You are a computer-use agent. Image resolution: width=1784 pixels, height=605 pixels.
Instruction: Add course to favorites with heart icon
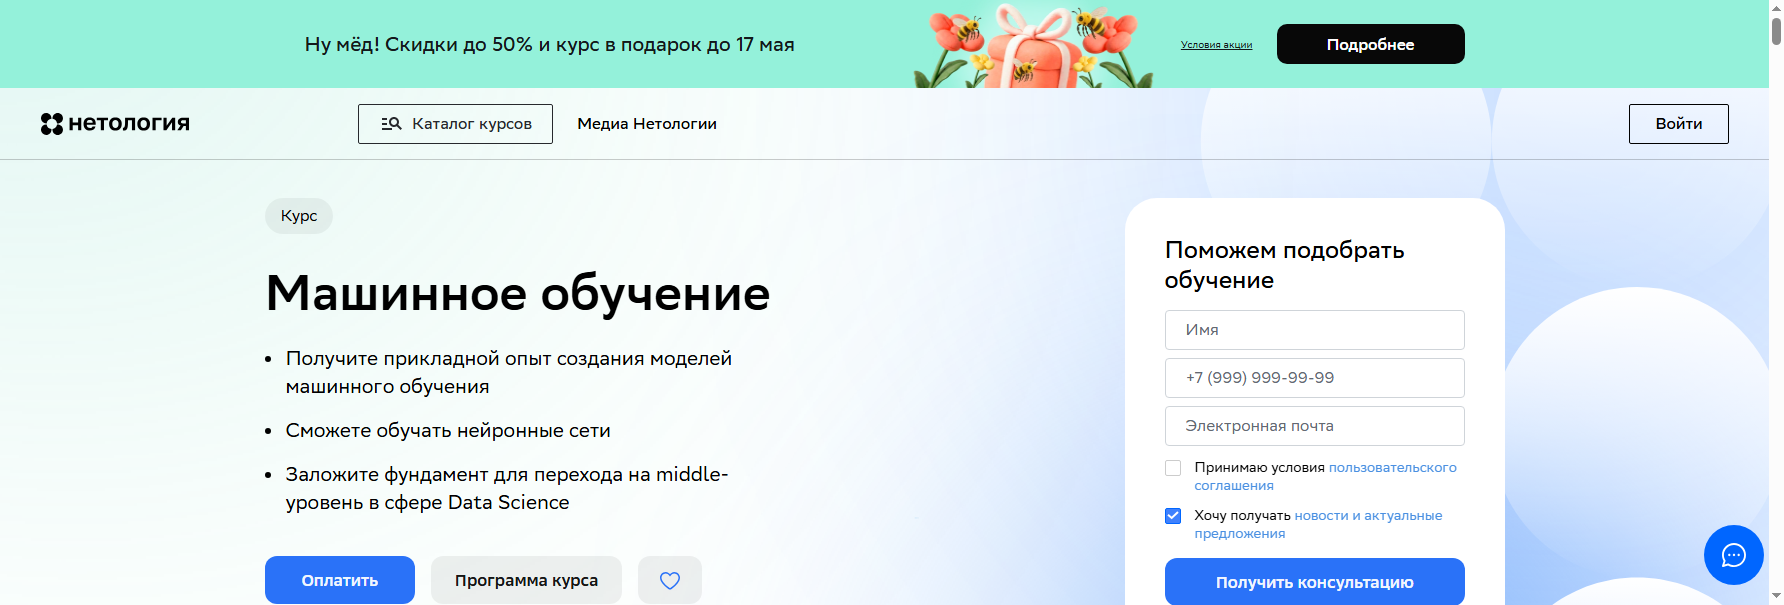pyautogui.click(x=670, y=580)
